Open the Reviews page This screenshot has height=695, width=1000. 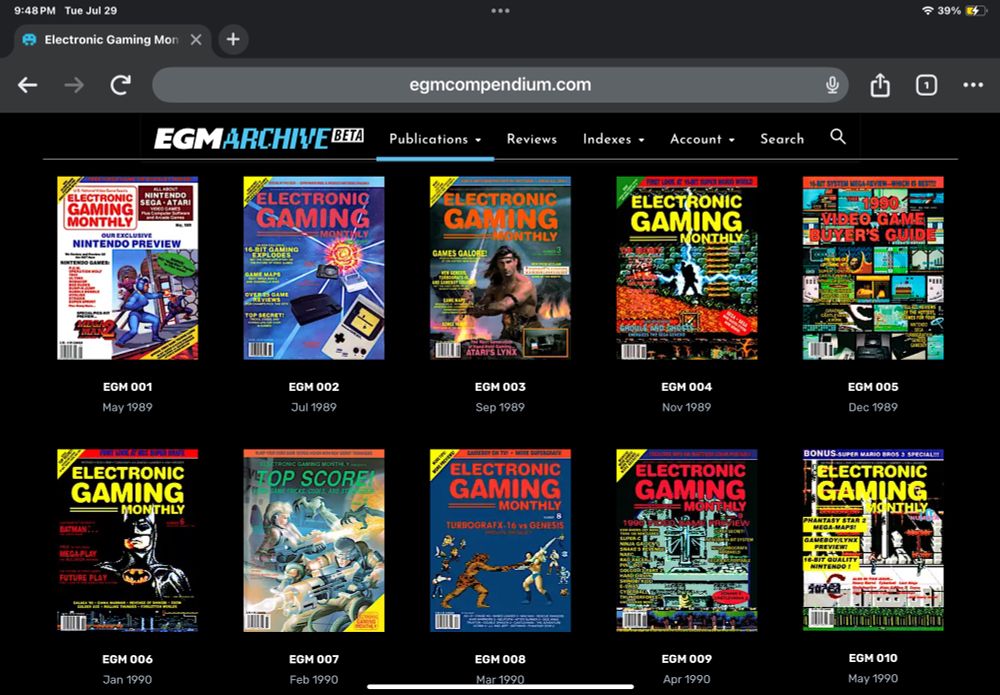point(532,139)
